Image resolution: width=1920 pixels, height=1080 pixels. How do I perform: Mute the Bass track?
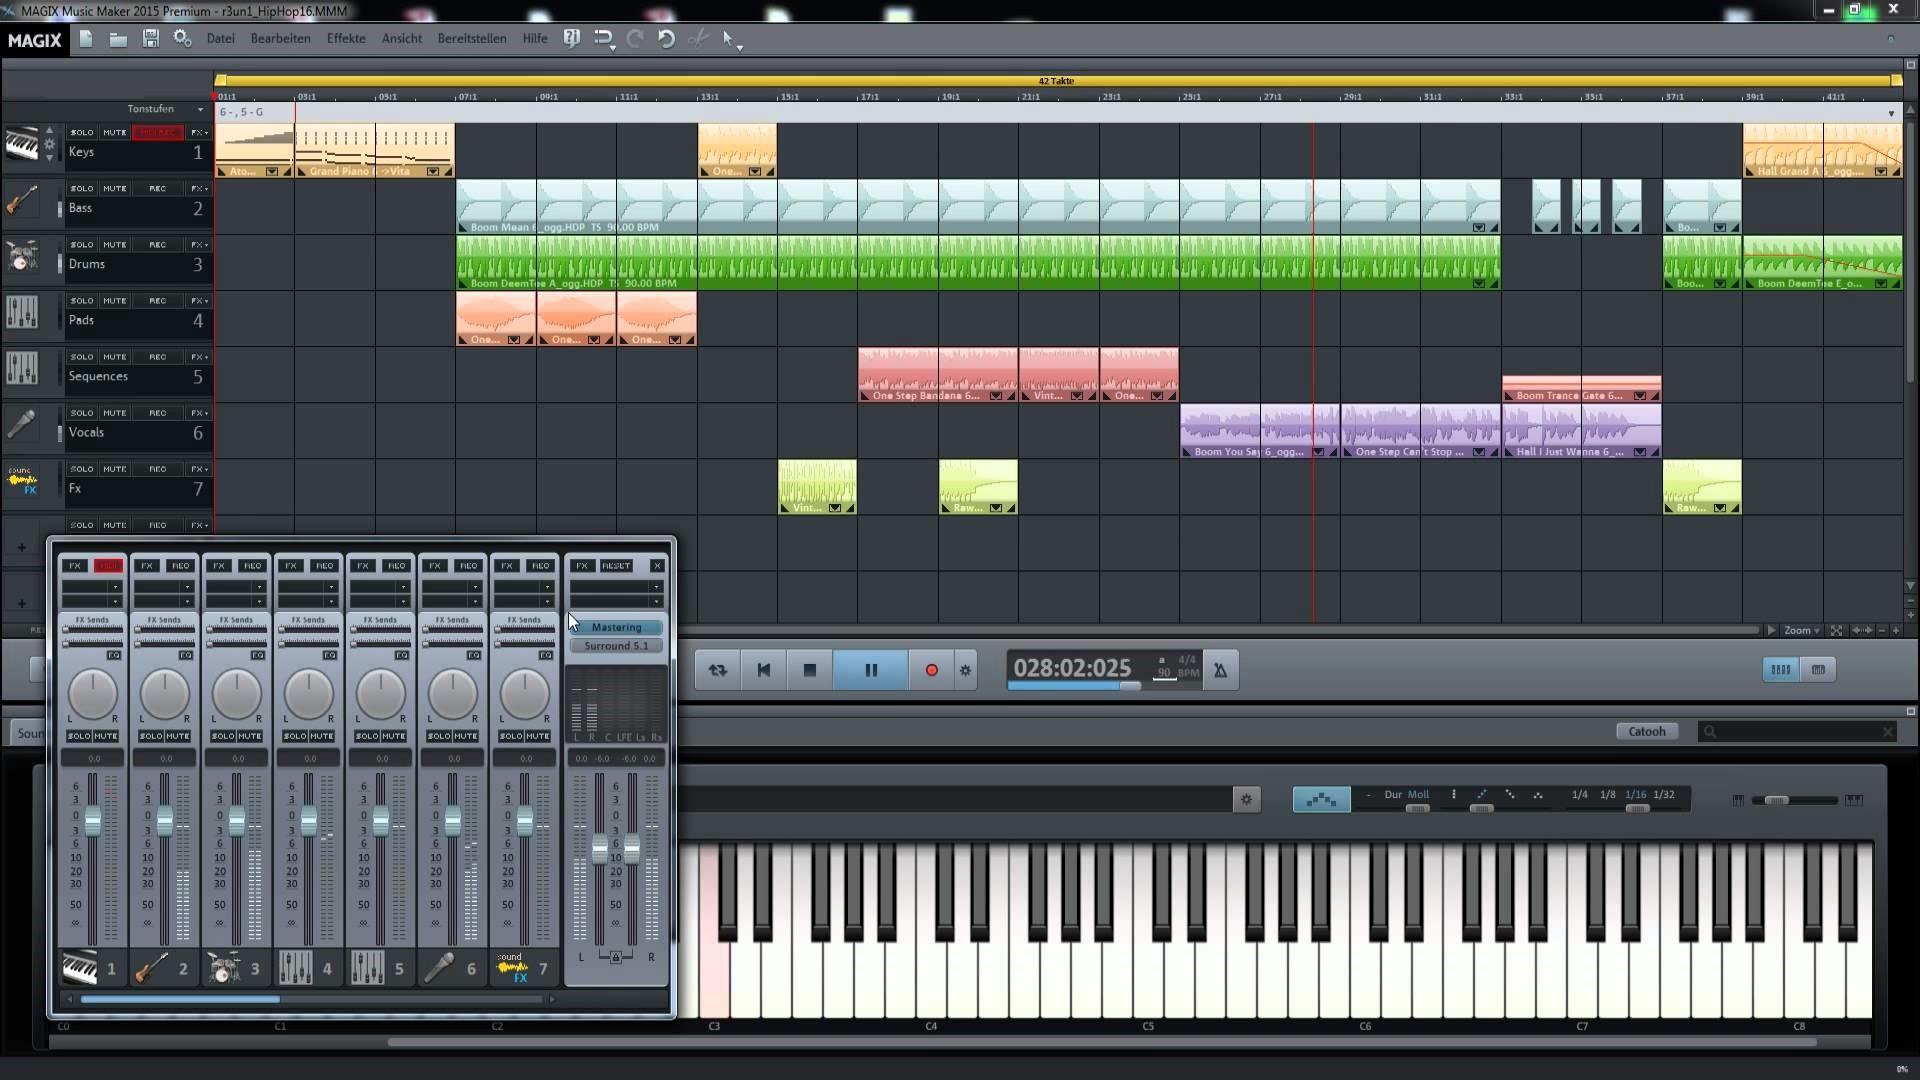pyautogui.click(x=114, y=188)
